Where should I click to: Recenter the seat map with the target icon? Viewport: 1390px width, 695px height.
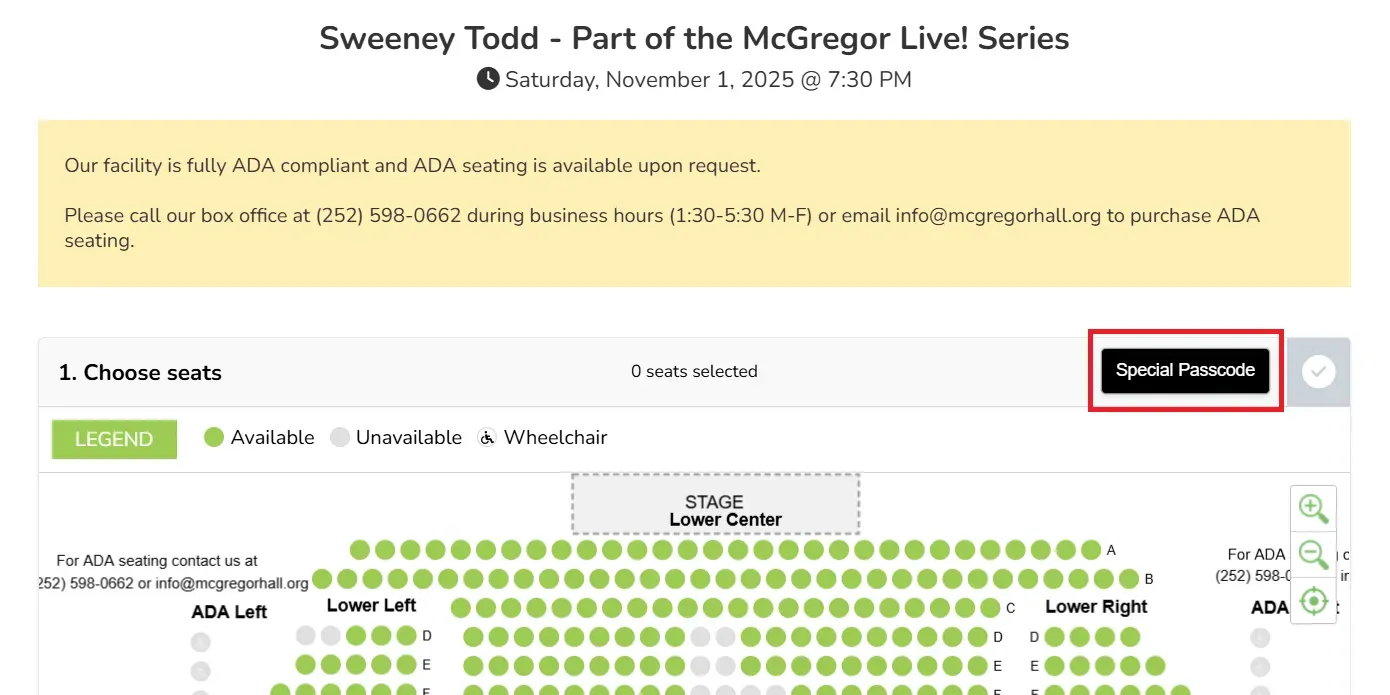click(x=1313, y=601)
